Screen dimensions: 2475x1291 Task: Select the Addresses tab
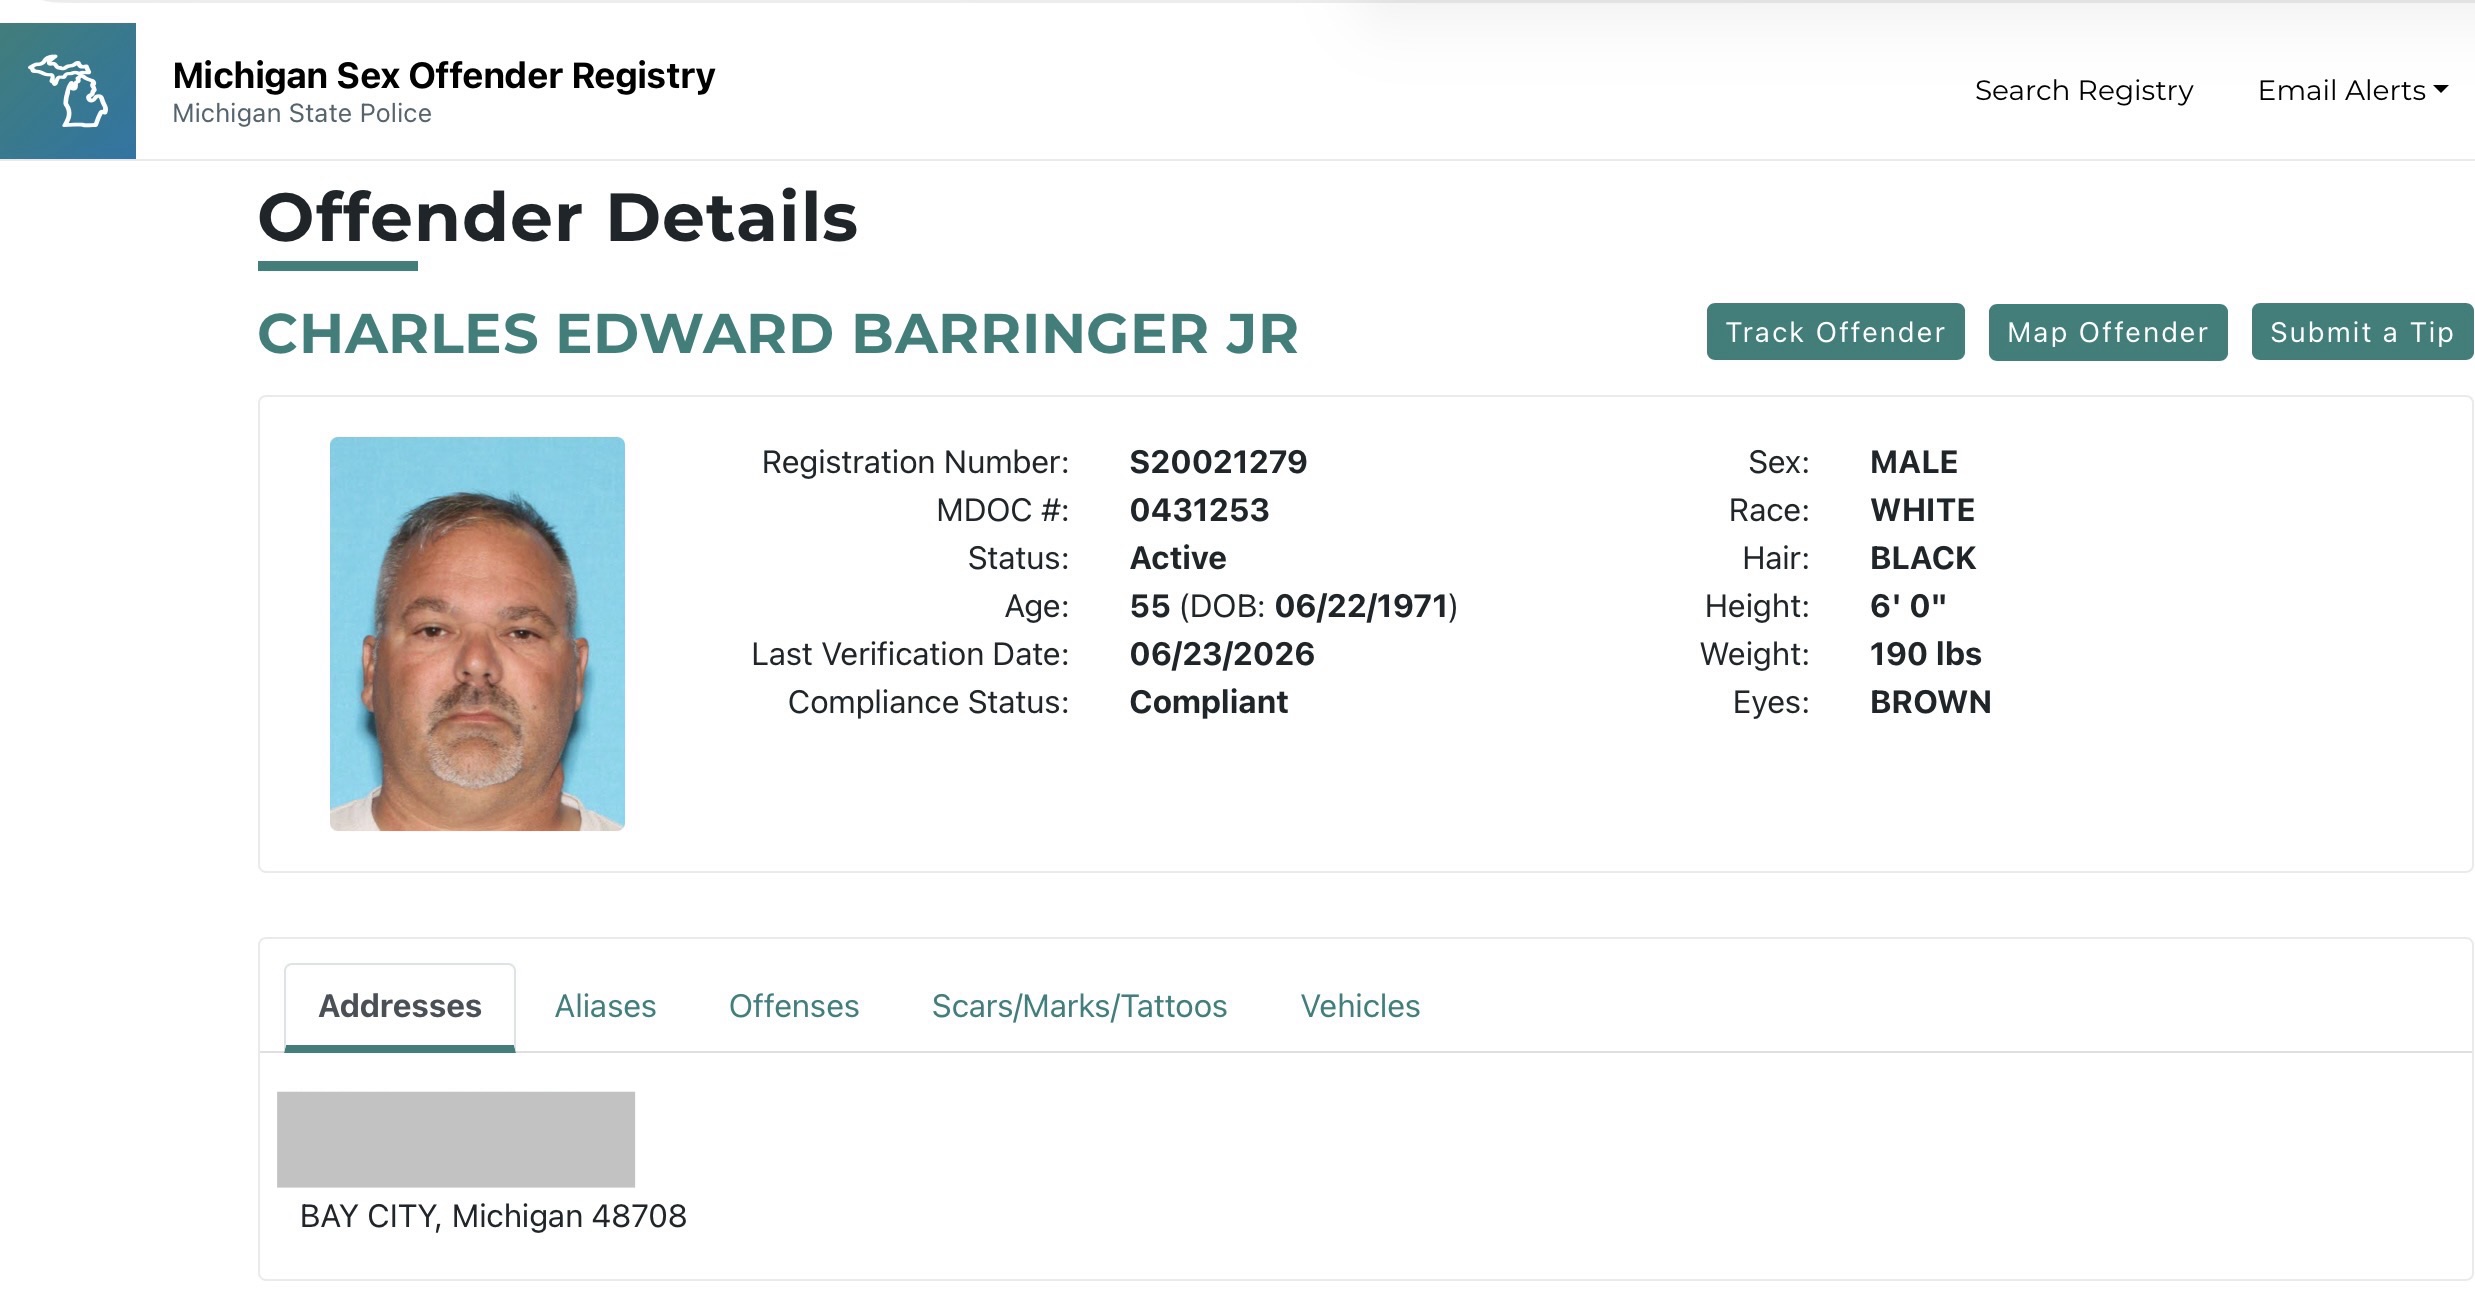pos(400,1006)
